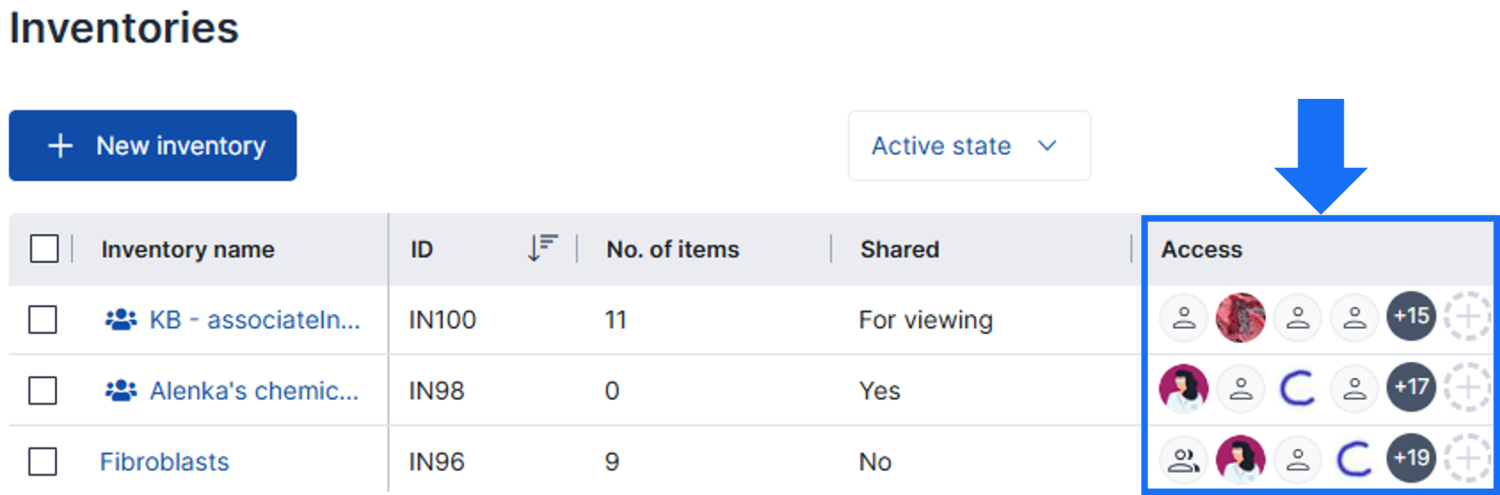Click the first woman avatar in IN98 row

tap(1184, 388)
